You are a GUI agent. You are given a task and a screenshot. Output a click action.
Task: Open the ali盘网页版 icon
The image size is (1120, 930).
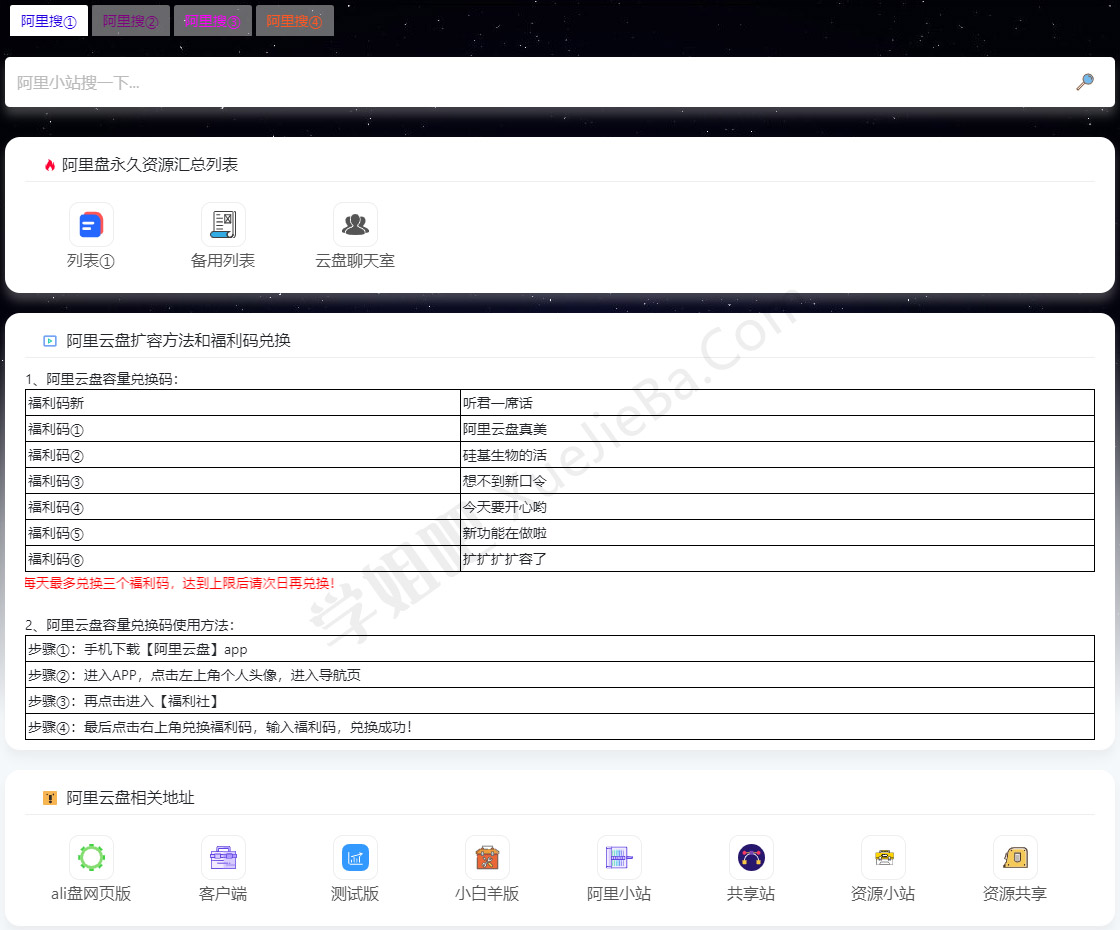91,857
